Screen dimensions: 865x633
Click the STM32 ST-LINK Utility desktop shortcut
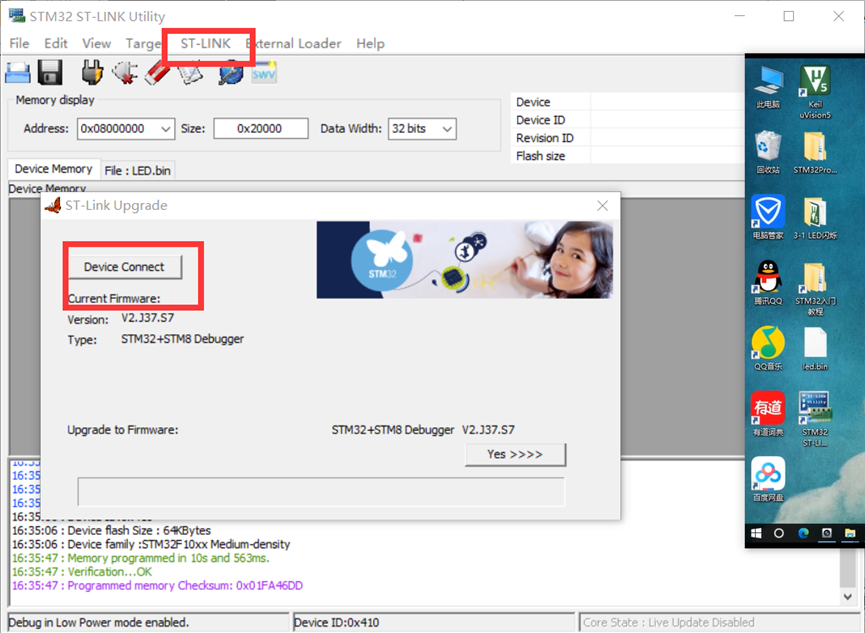(x=815, y=419)
